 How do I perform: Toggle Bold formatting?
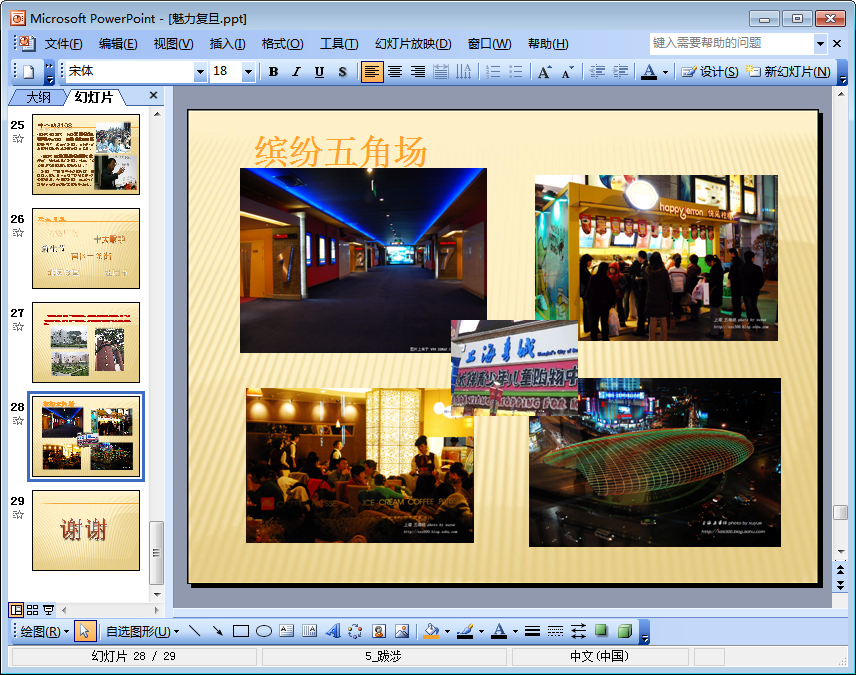click(x=273, y=72)
